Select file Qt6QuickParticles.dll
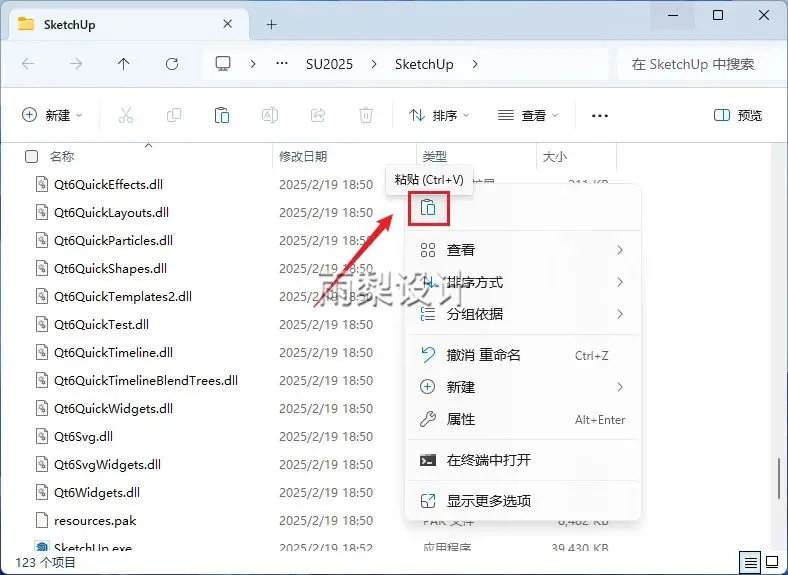Viewport: 788px width, 575px height. click(x=113, y=240)
